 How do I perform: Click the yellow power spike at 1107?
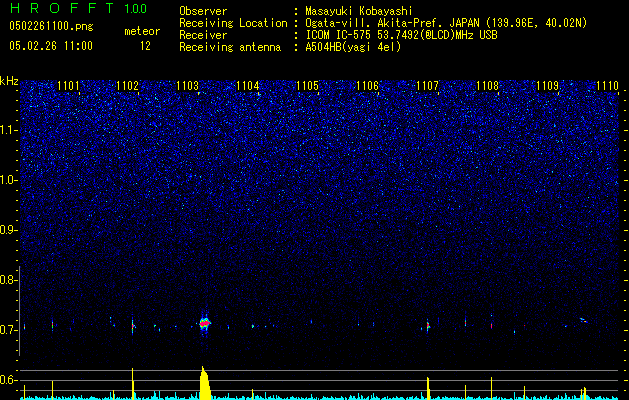(x=428, y=388)
